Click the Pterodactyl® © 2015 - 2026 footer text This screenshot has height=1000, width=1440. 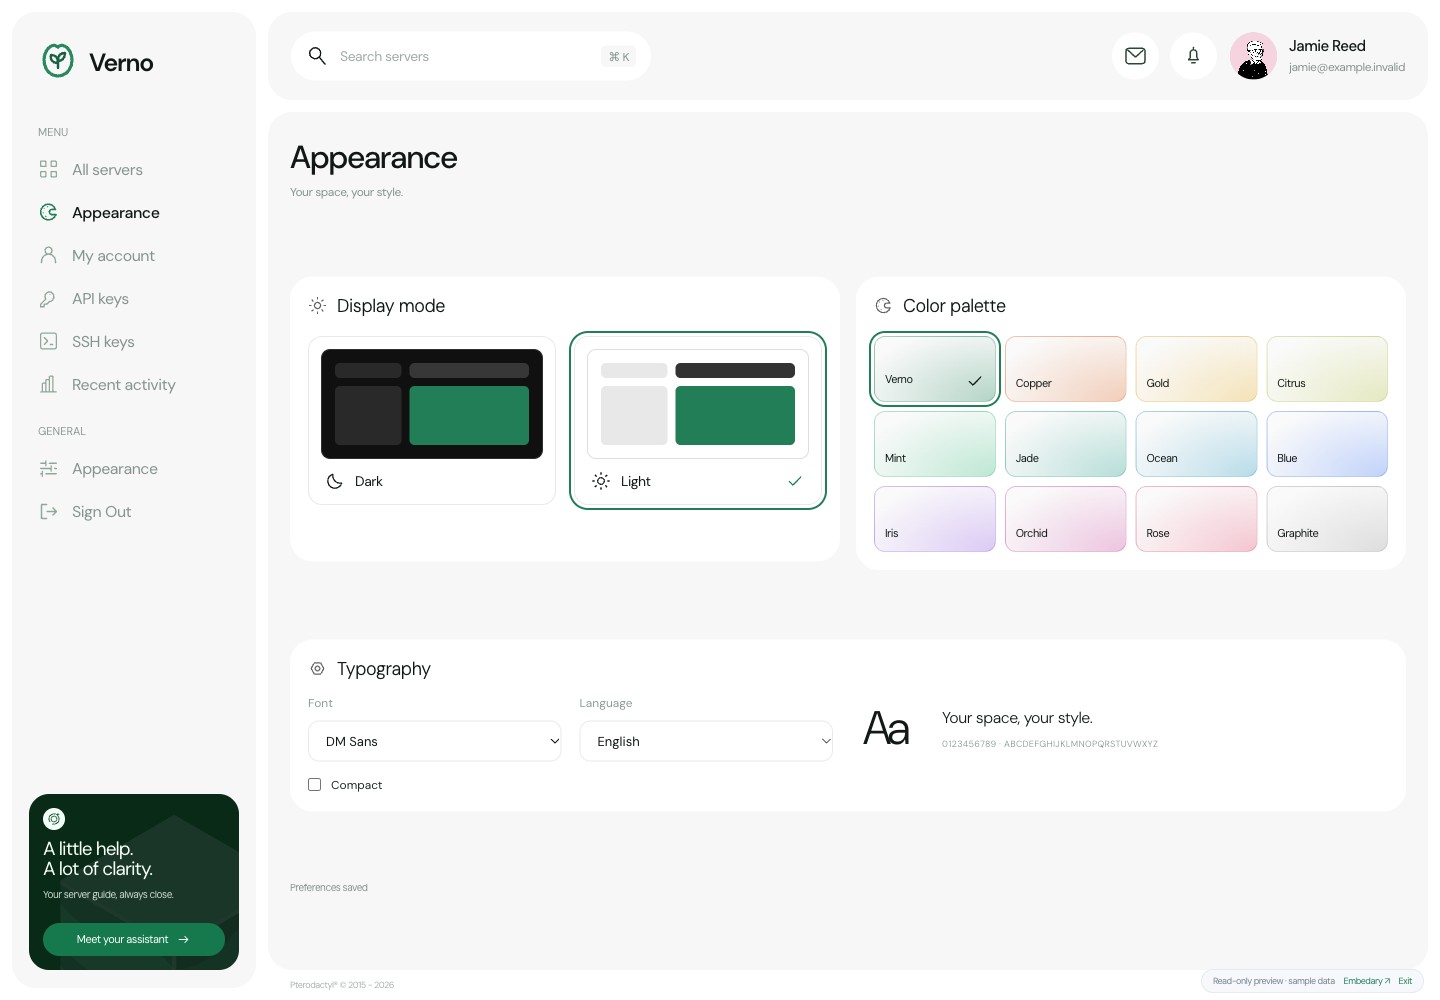click(342, 985)
